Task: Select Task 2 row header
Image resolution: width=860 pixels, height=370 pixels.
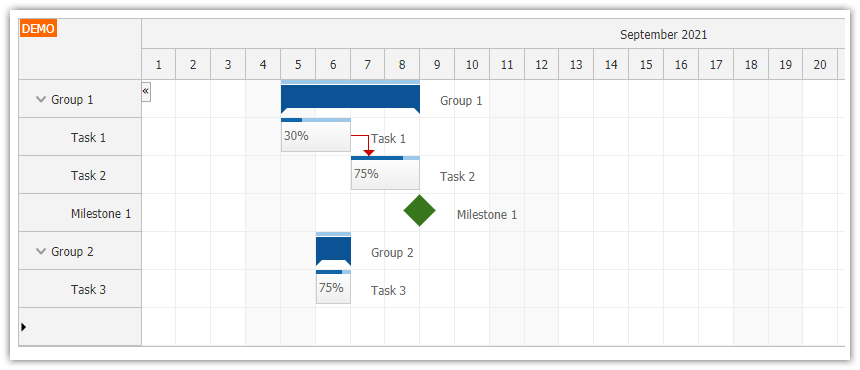Action: (80, 175)
